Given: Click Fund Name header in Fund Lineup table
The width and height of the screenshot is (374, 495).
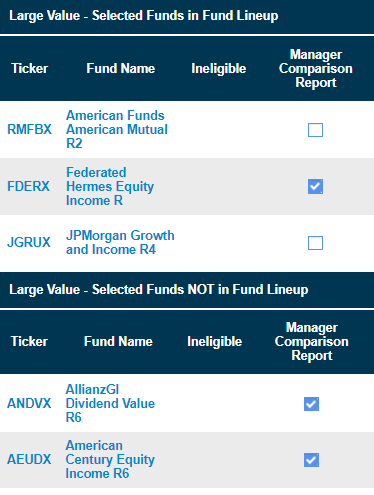Looking at the screenshot, I should (x=121, y=68).
